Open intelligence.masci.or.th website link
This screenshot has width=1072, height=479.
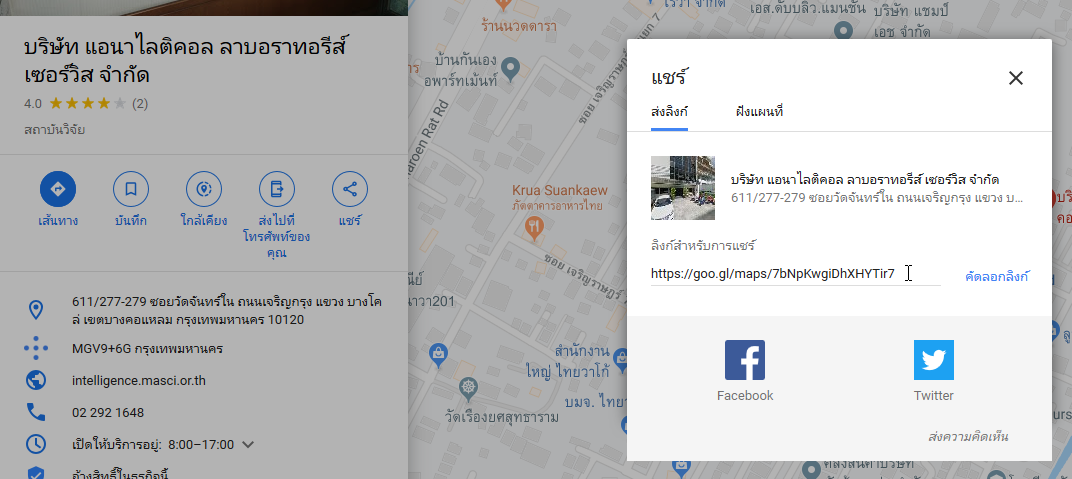pyautogui.click(x=139, y=381)
